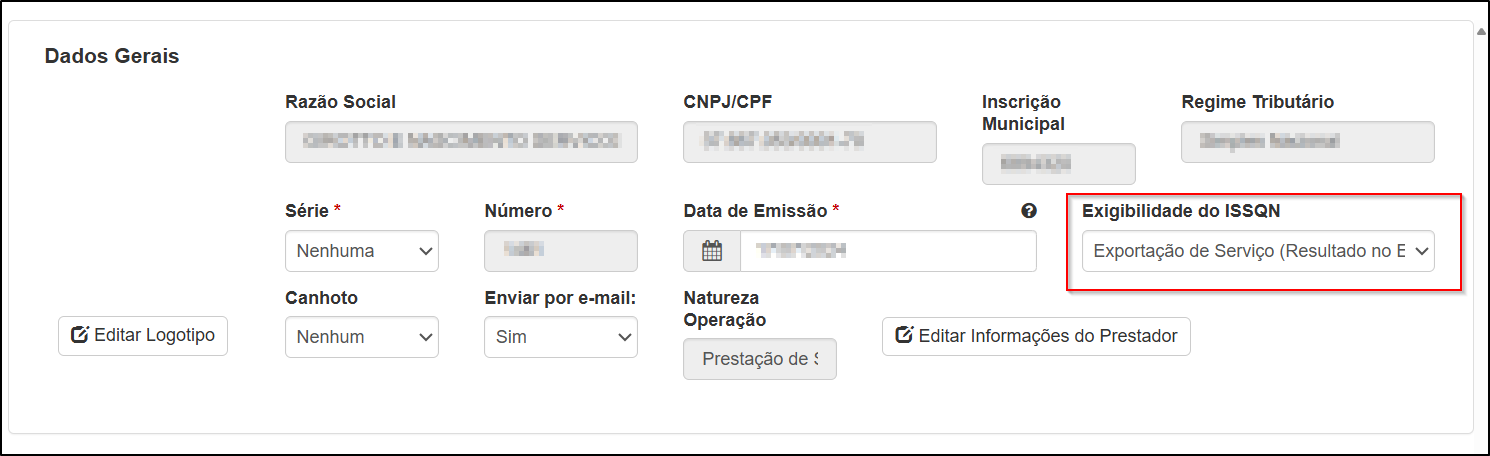This screenshot has width=1490, height=456.
Task: Click the help question mark icon
Action: point(1029,211)
